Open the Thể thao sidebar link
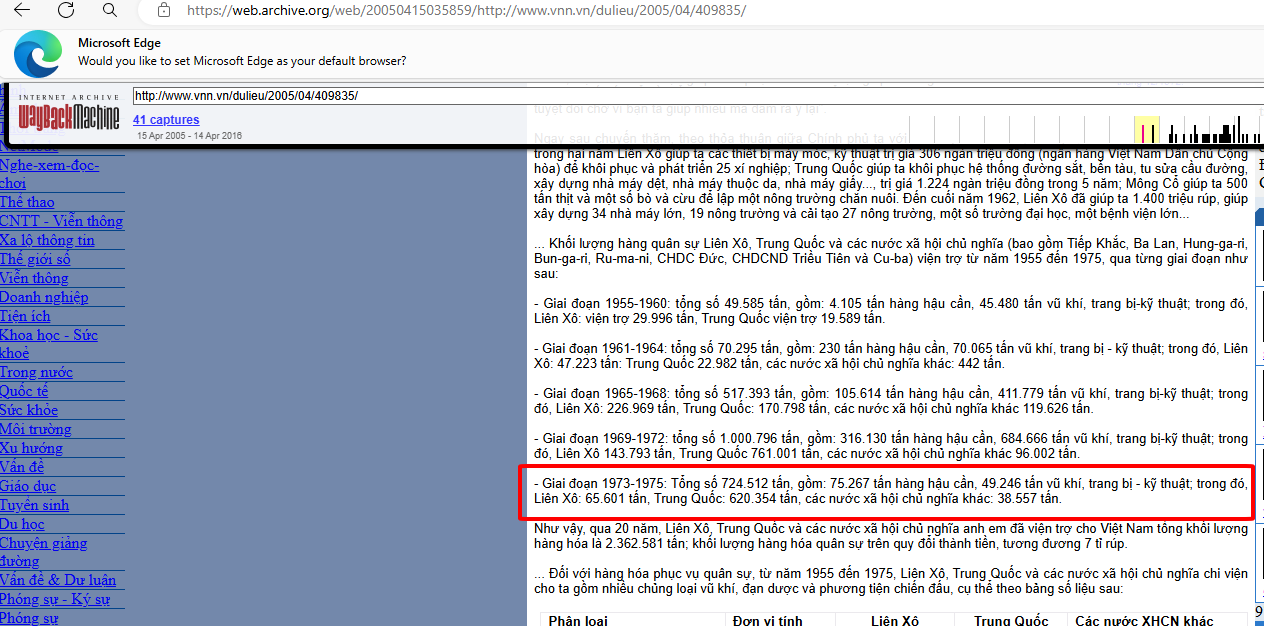The height and width of the screenshot is (626, 1264). tap(27, 202)
